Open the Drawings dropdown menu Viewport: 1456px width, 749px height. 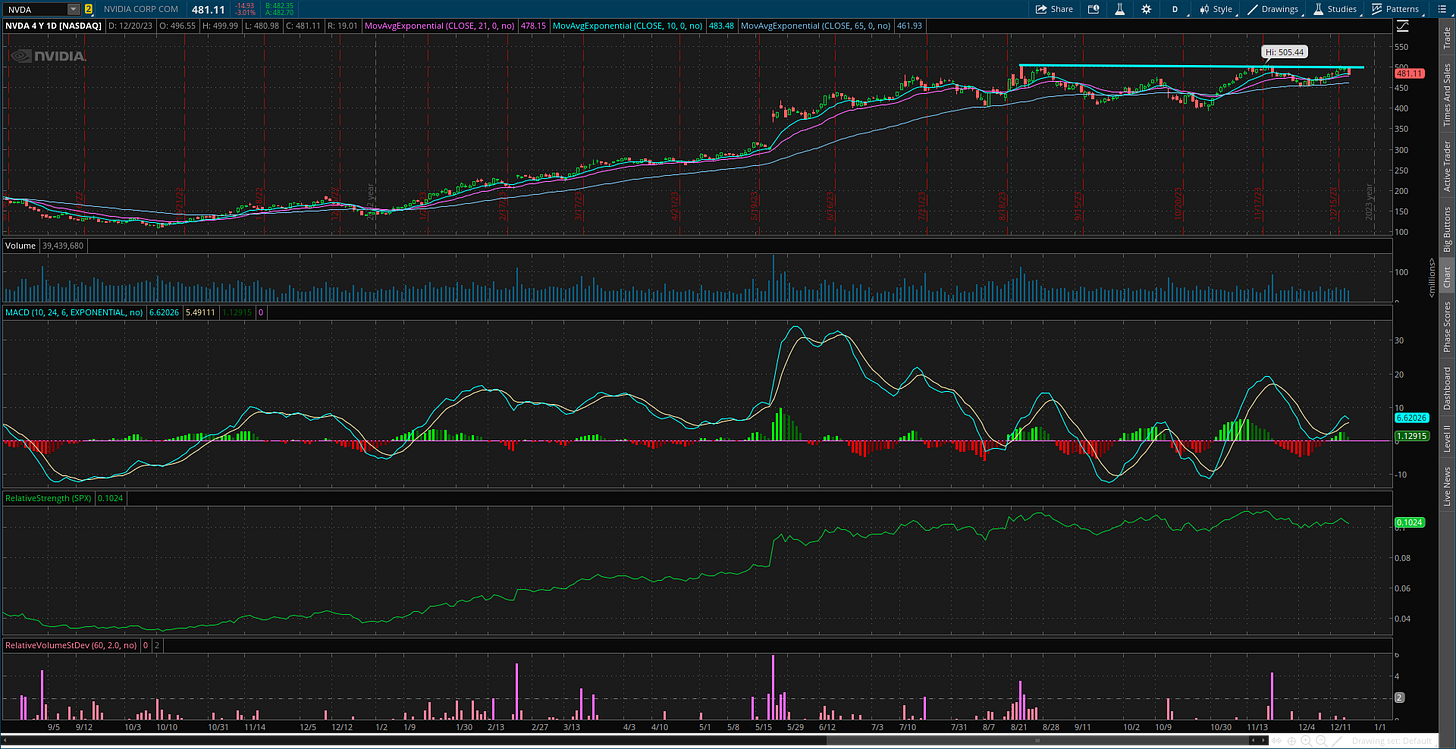tap(1271, 9)
